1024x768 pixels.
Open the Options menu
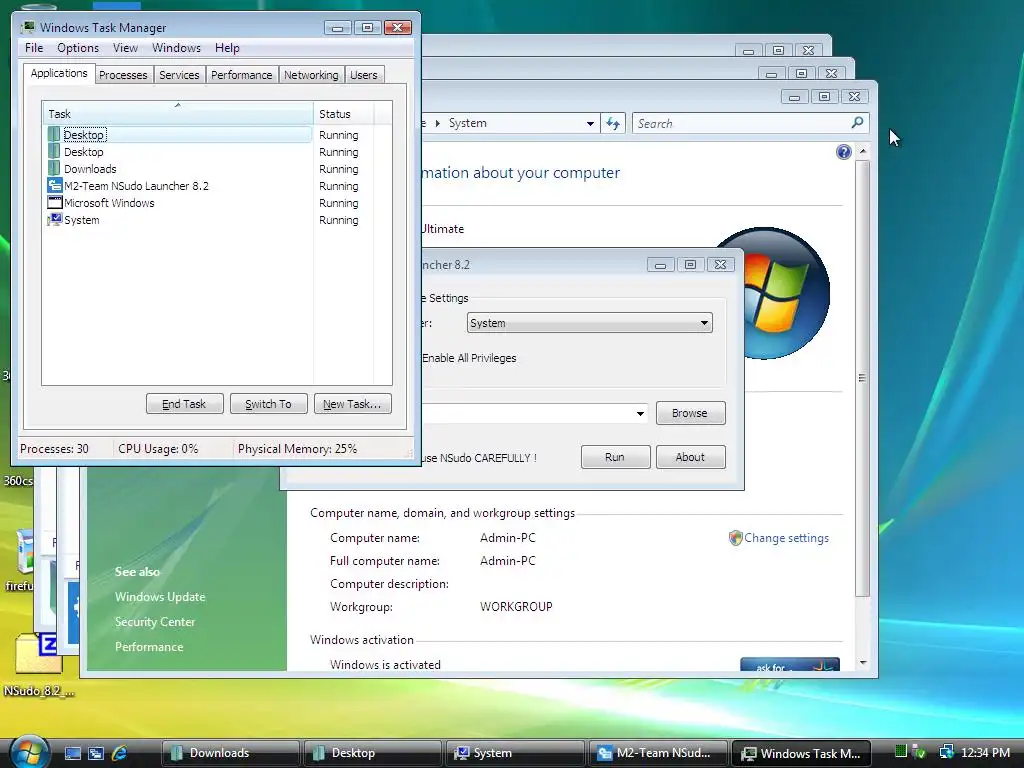[78, 48]
